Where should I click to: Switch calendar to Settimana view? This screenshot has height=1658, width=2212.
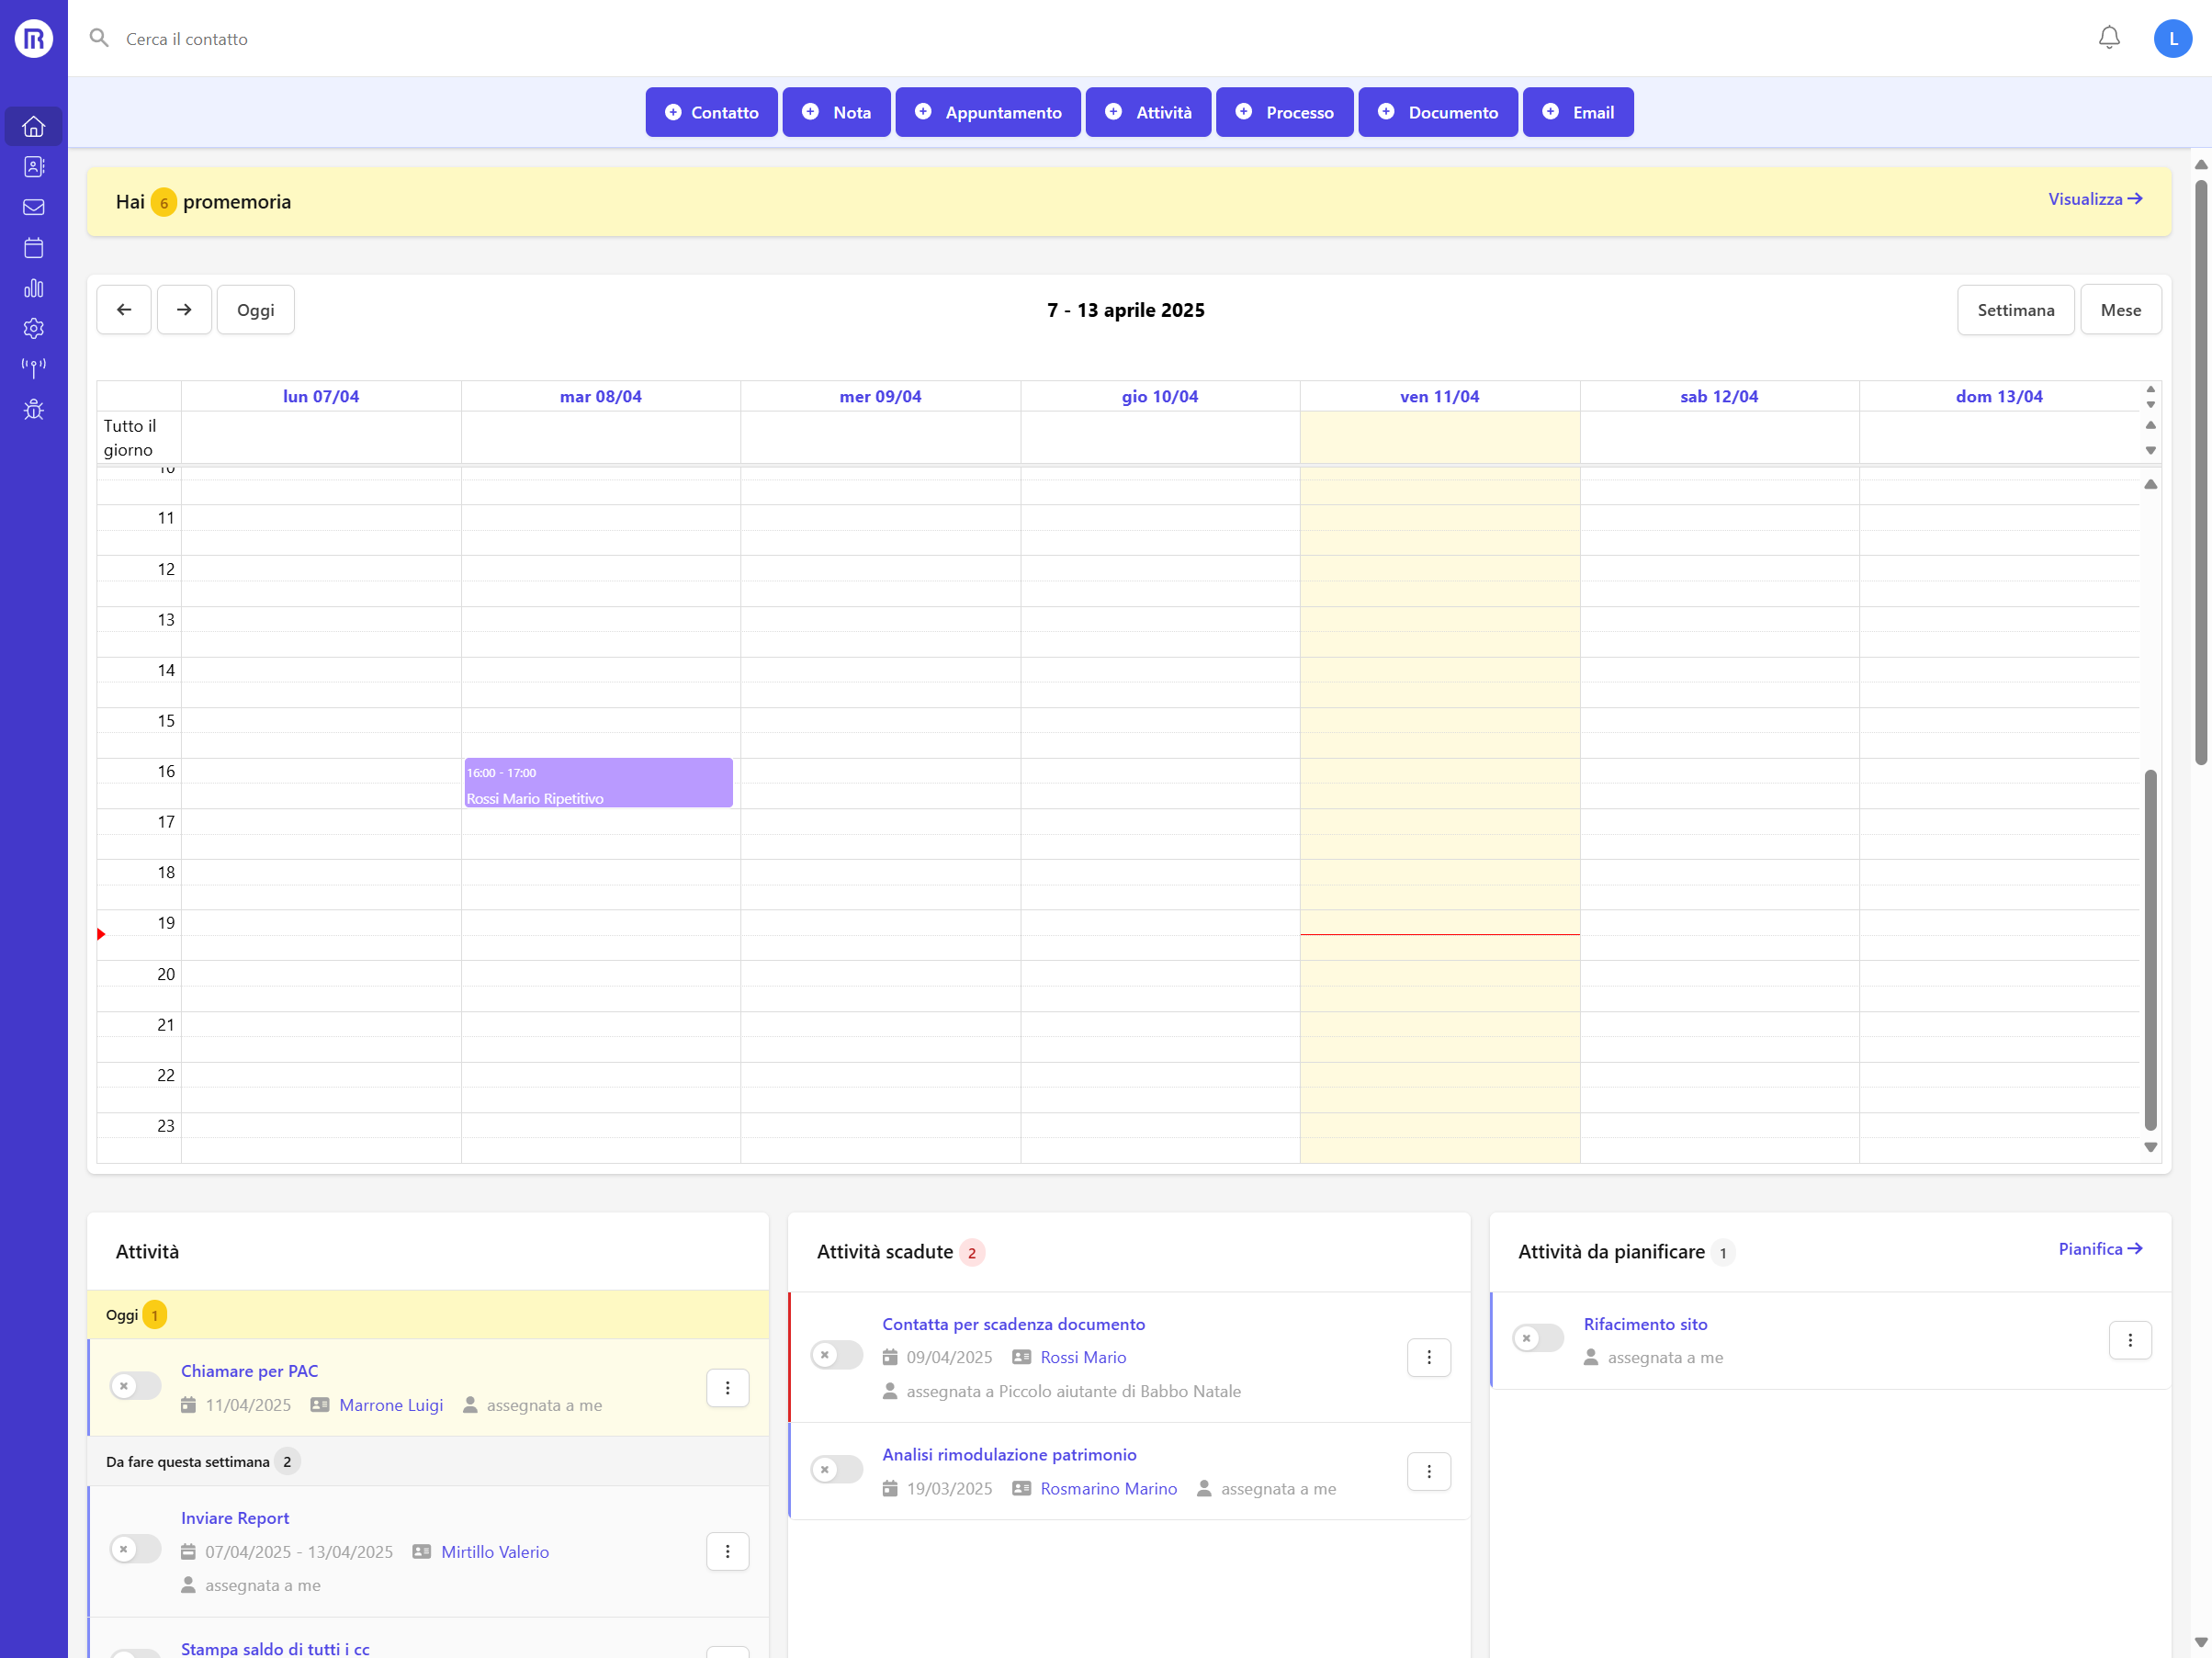(2015, 310)
